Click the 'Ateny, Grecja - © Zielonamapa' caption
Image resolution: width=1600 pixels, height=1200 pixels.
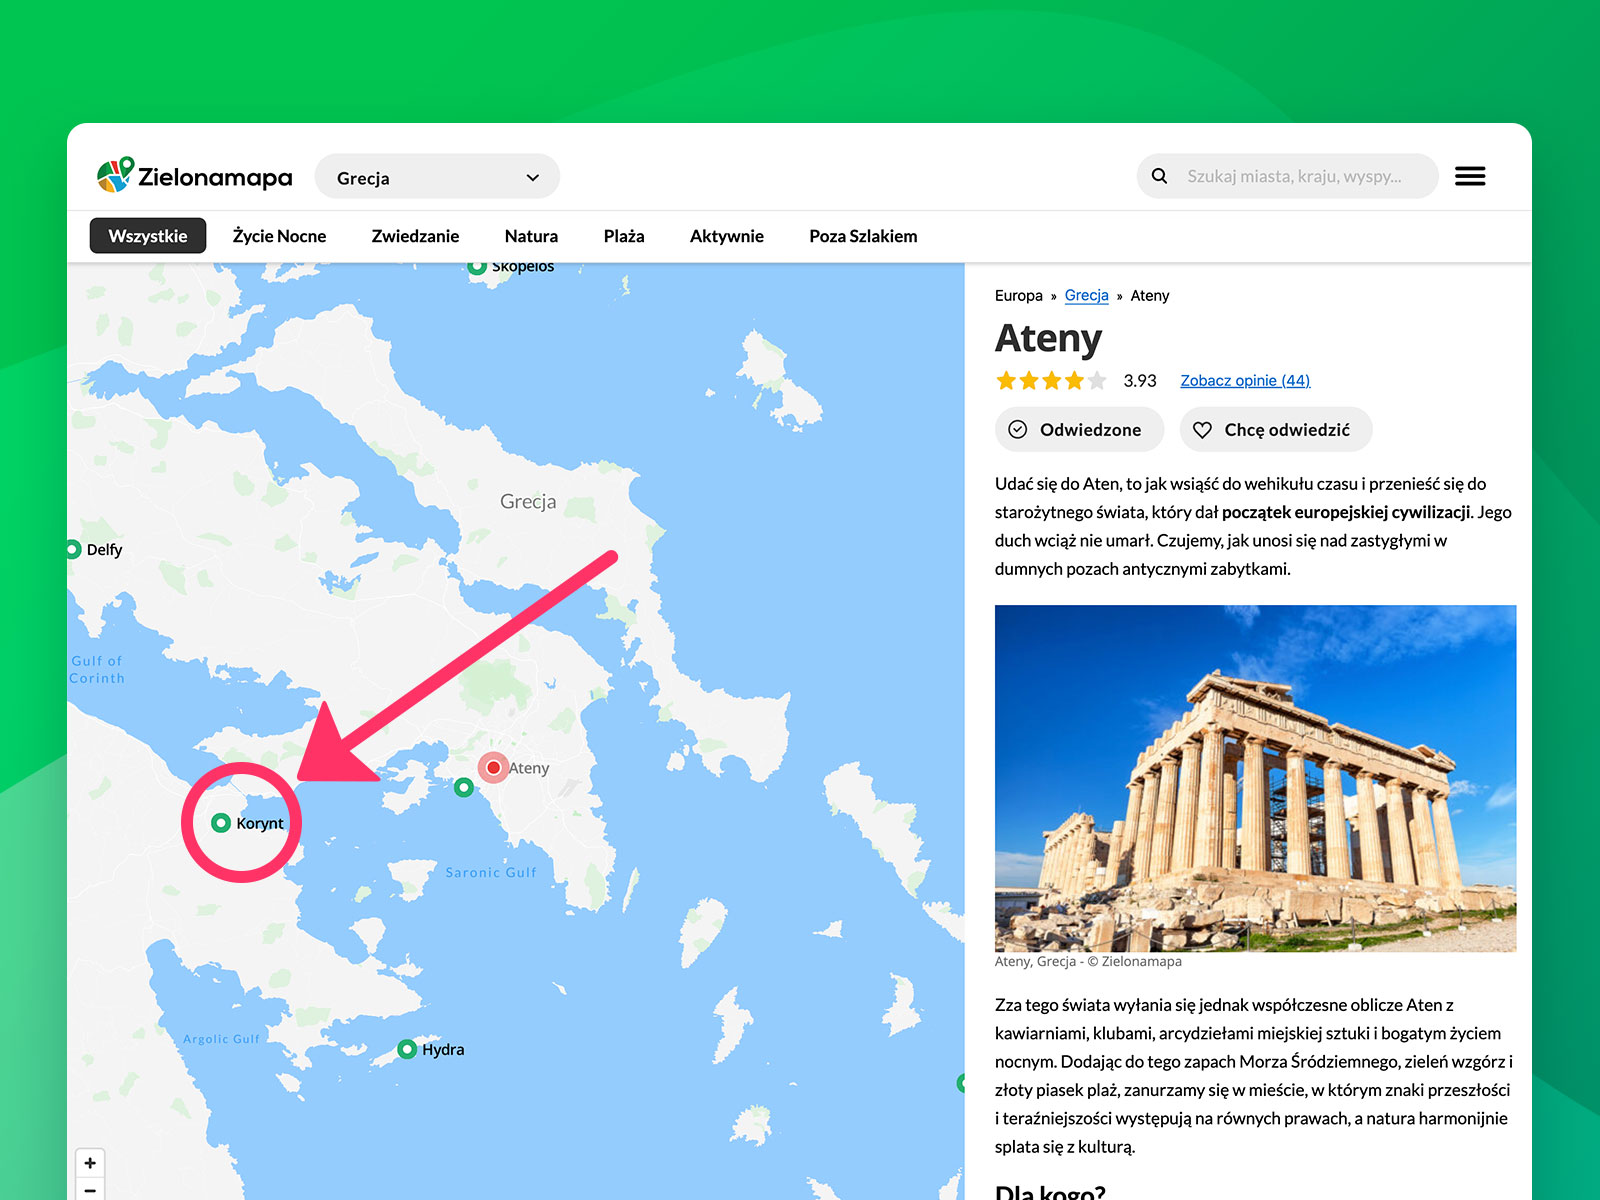pyautogui.click(x=1088, y=962)
